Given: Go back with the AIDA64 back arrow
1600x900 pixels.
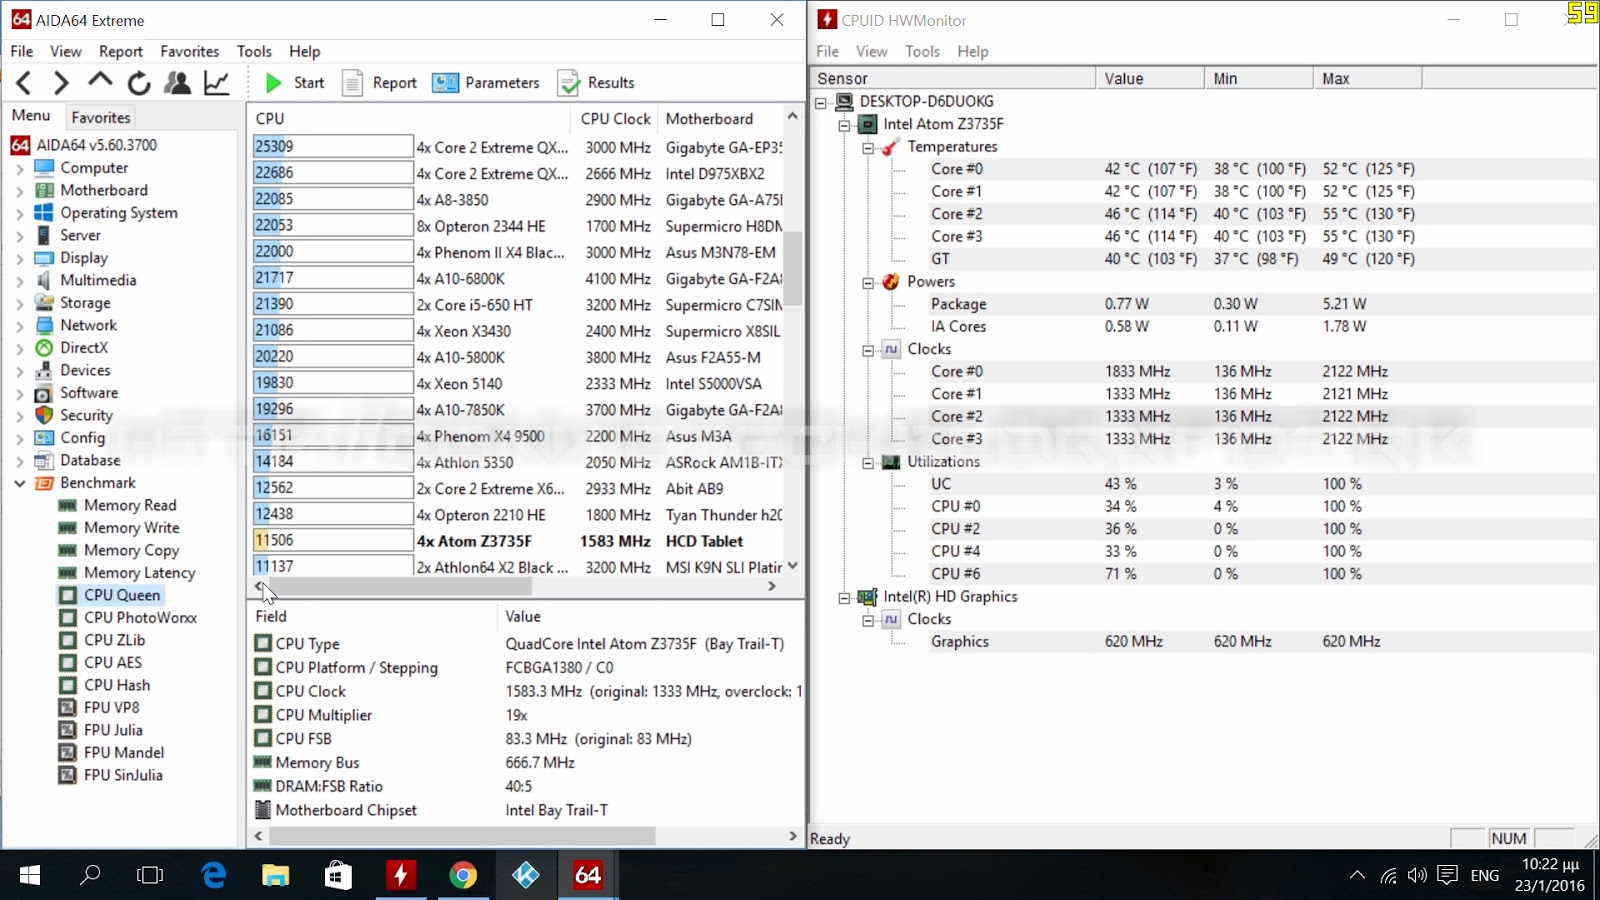Looking at the screenshot, I should point(24,83).
